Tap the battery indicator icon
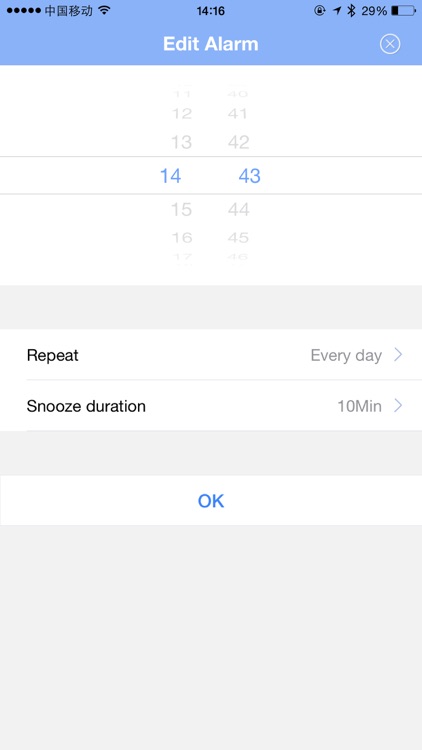 click(403, 10)
